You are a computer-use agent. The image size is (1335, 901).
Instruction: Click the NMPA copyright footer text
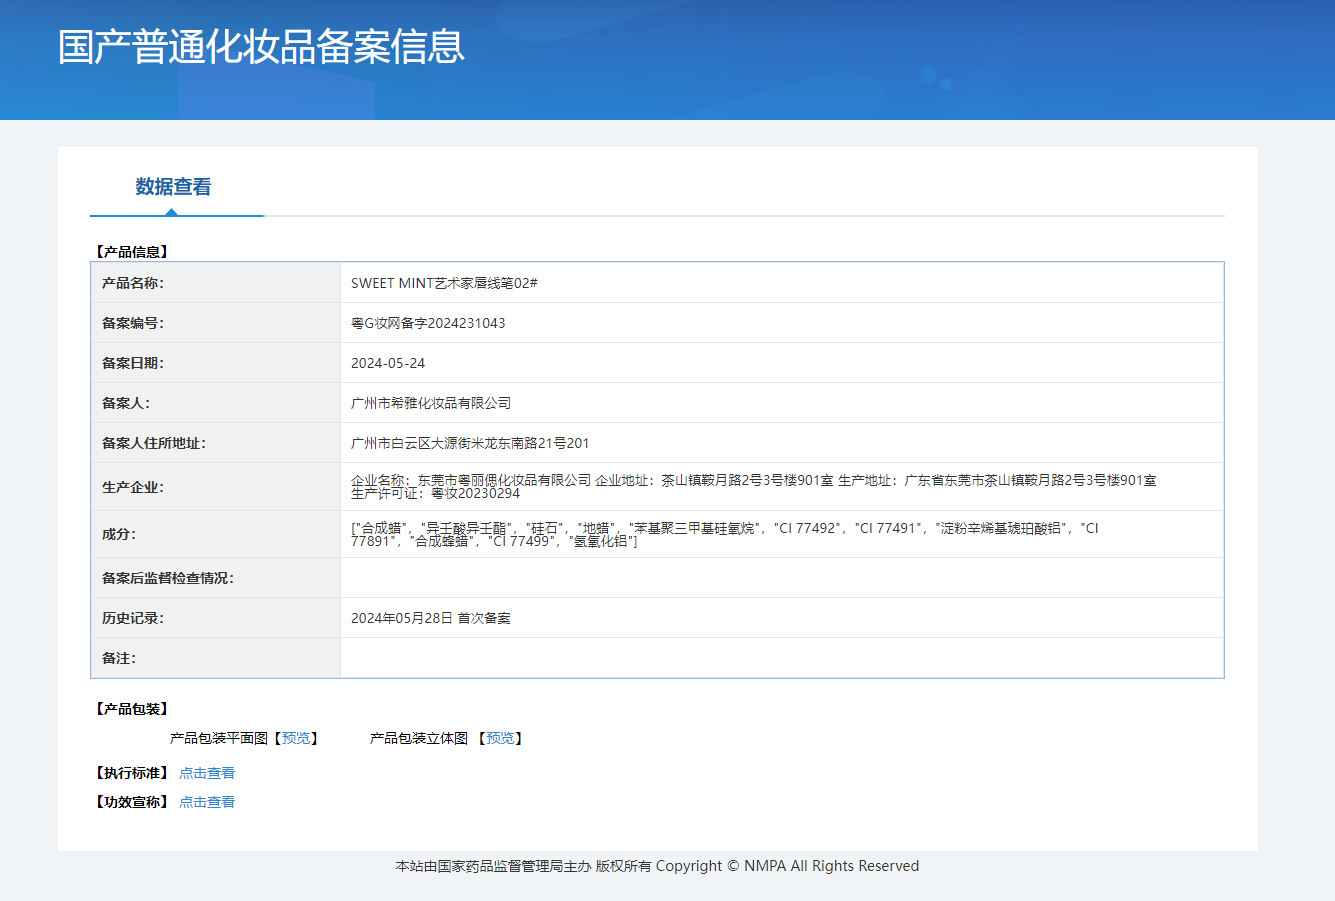657,866
